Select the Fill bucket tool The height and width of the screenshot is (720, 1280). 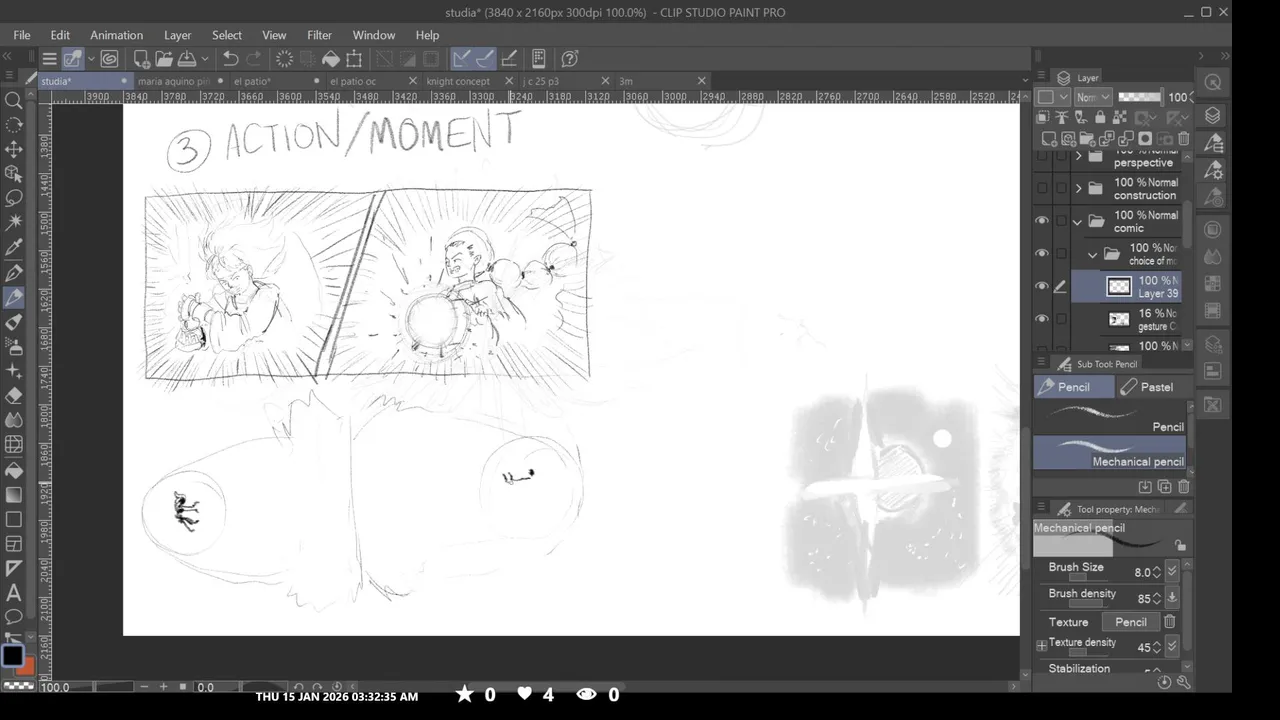tap(14, 470)
